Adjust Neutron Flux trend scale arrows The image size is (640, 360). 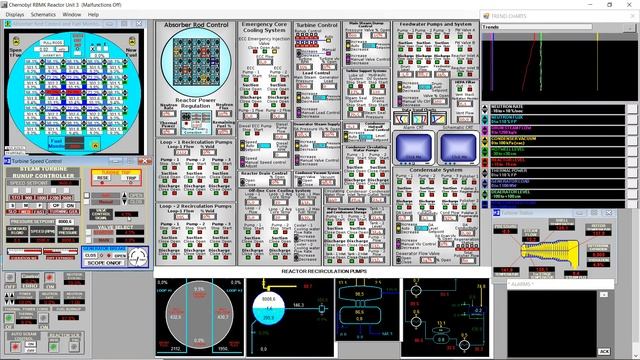click(485, 120)
